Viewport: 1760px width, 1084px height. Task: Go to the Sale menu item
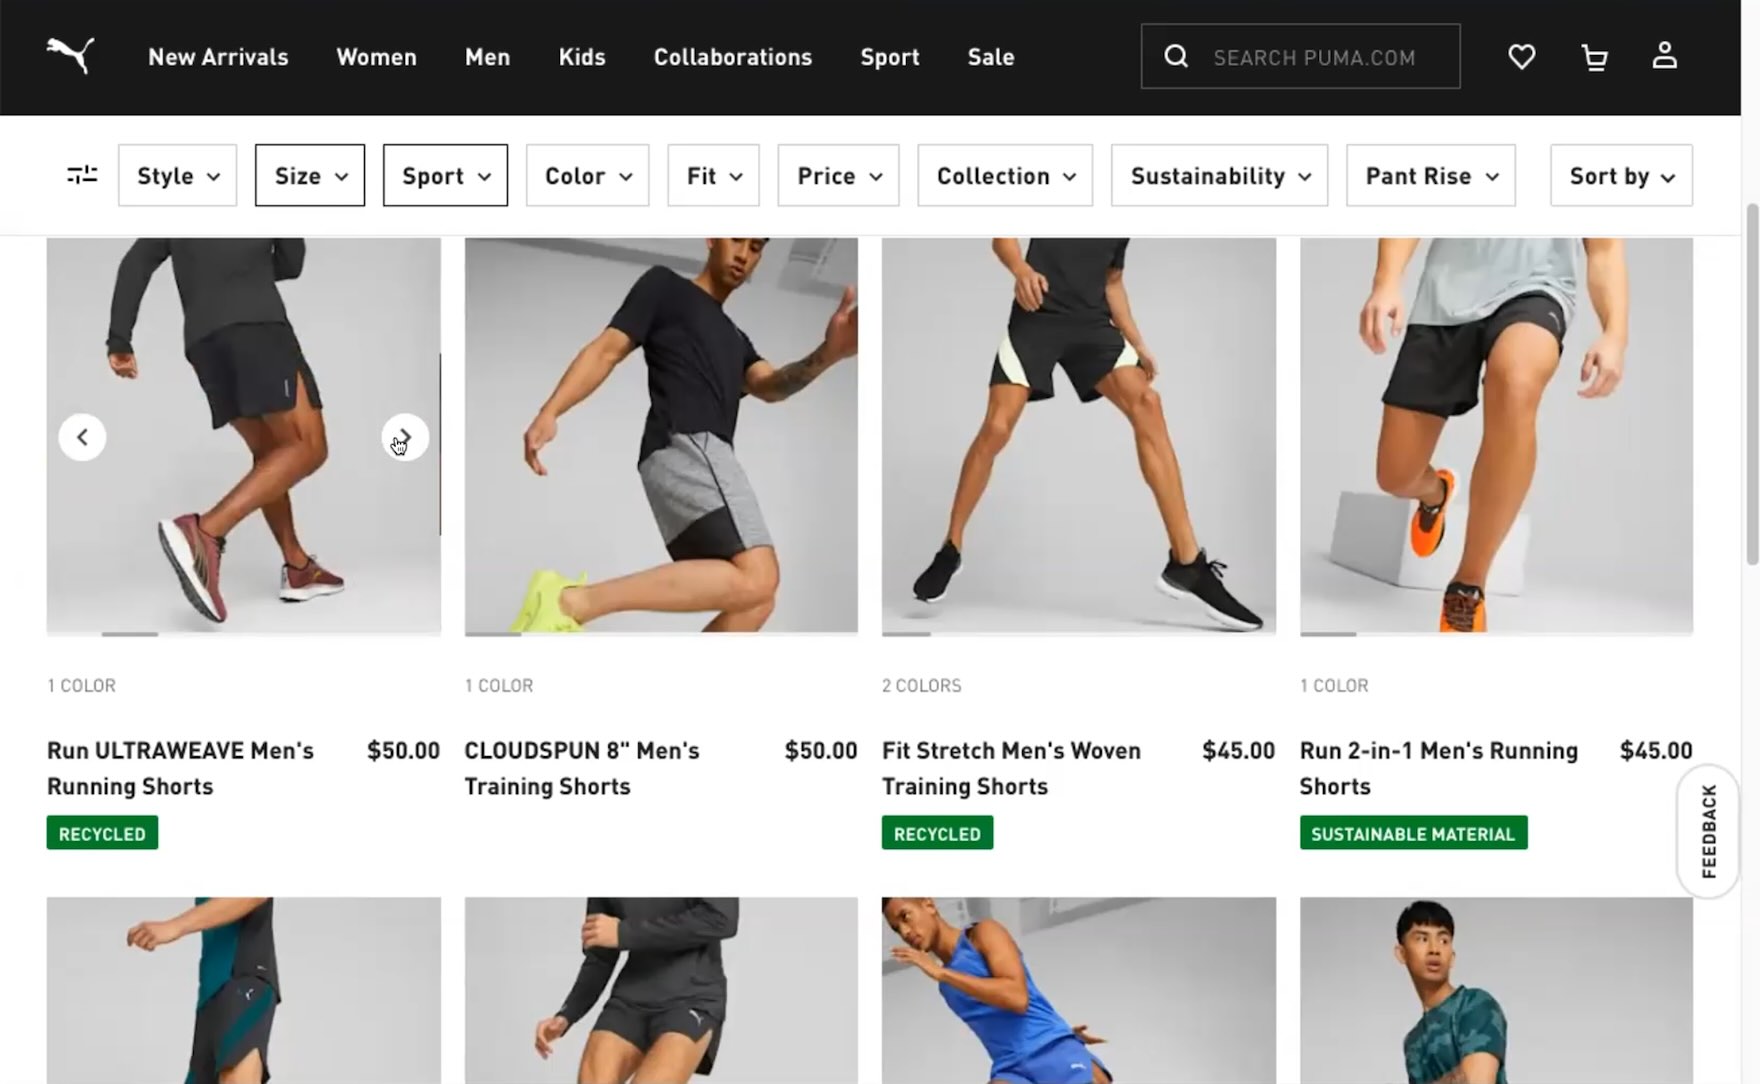click(x=990, y=57)
